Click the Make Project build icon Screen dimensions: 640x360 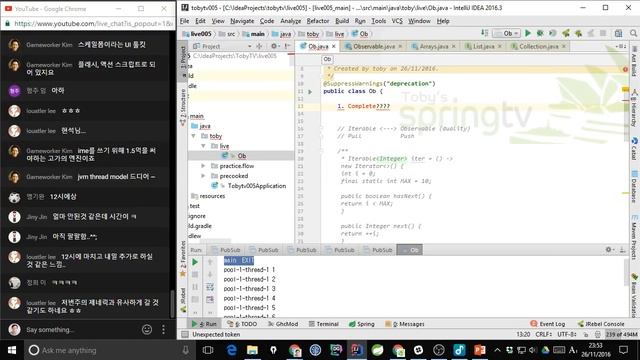[484, 33]
